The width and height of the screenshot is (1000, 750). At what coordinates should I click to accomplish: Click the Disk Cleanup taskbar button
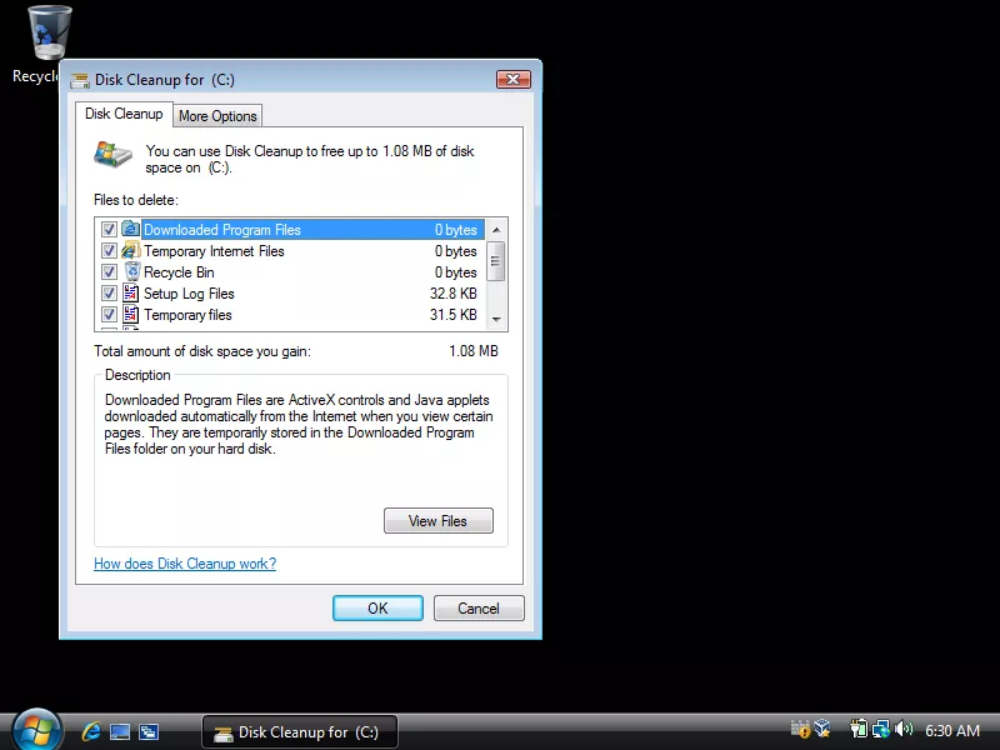pos(300,732)
